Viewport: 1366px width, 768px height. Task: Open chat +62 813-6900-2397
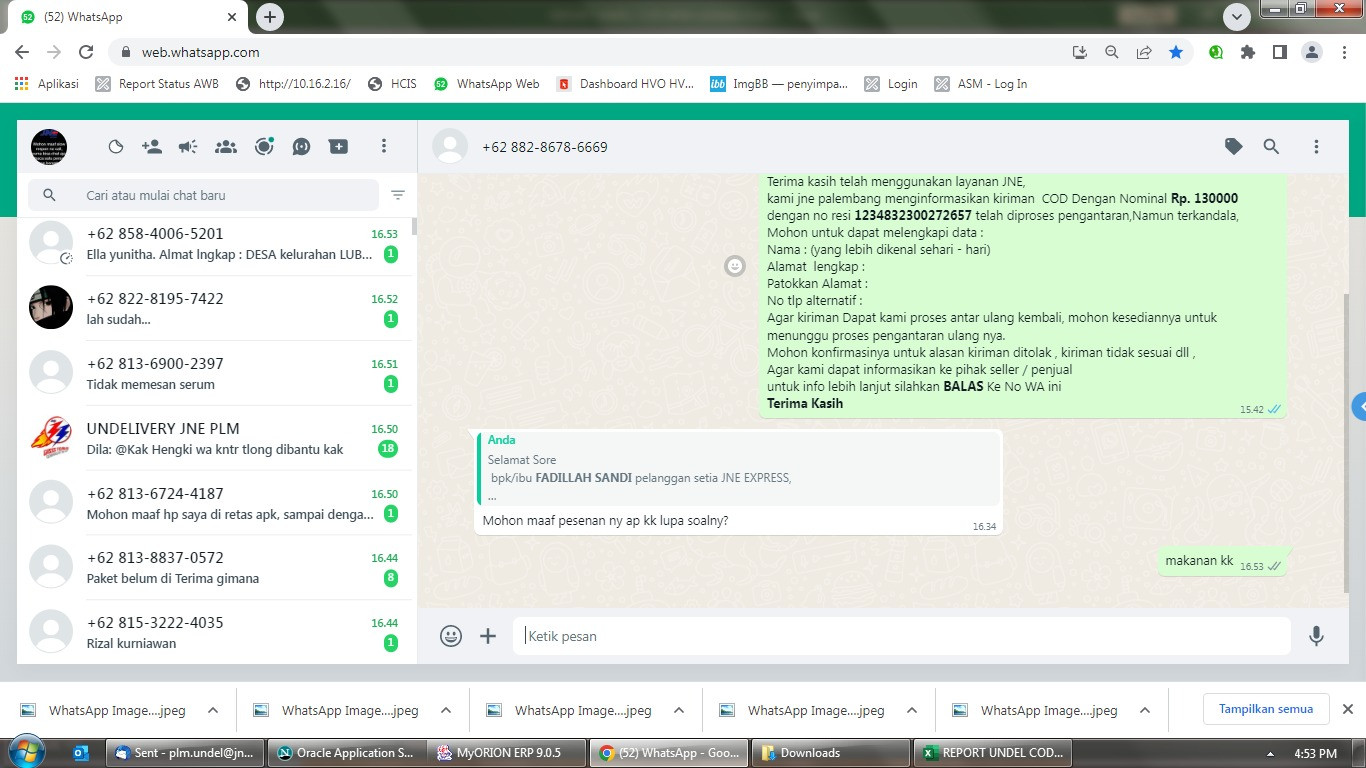[x=217, y=373]
